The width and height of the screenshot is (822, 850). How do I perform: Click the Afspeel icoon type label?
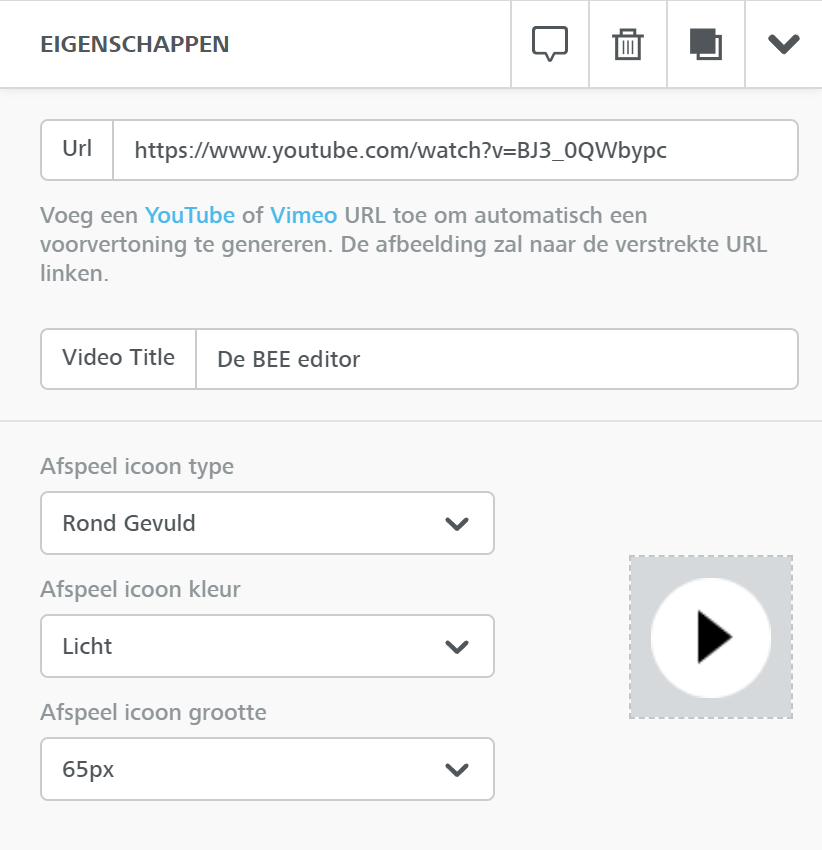tap(137, 467)
